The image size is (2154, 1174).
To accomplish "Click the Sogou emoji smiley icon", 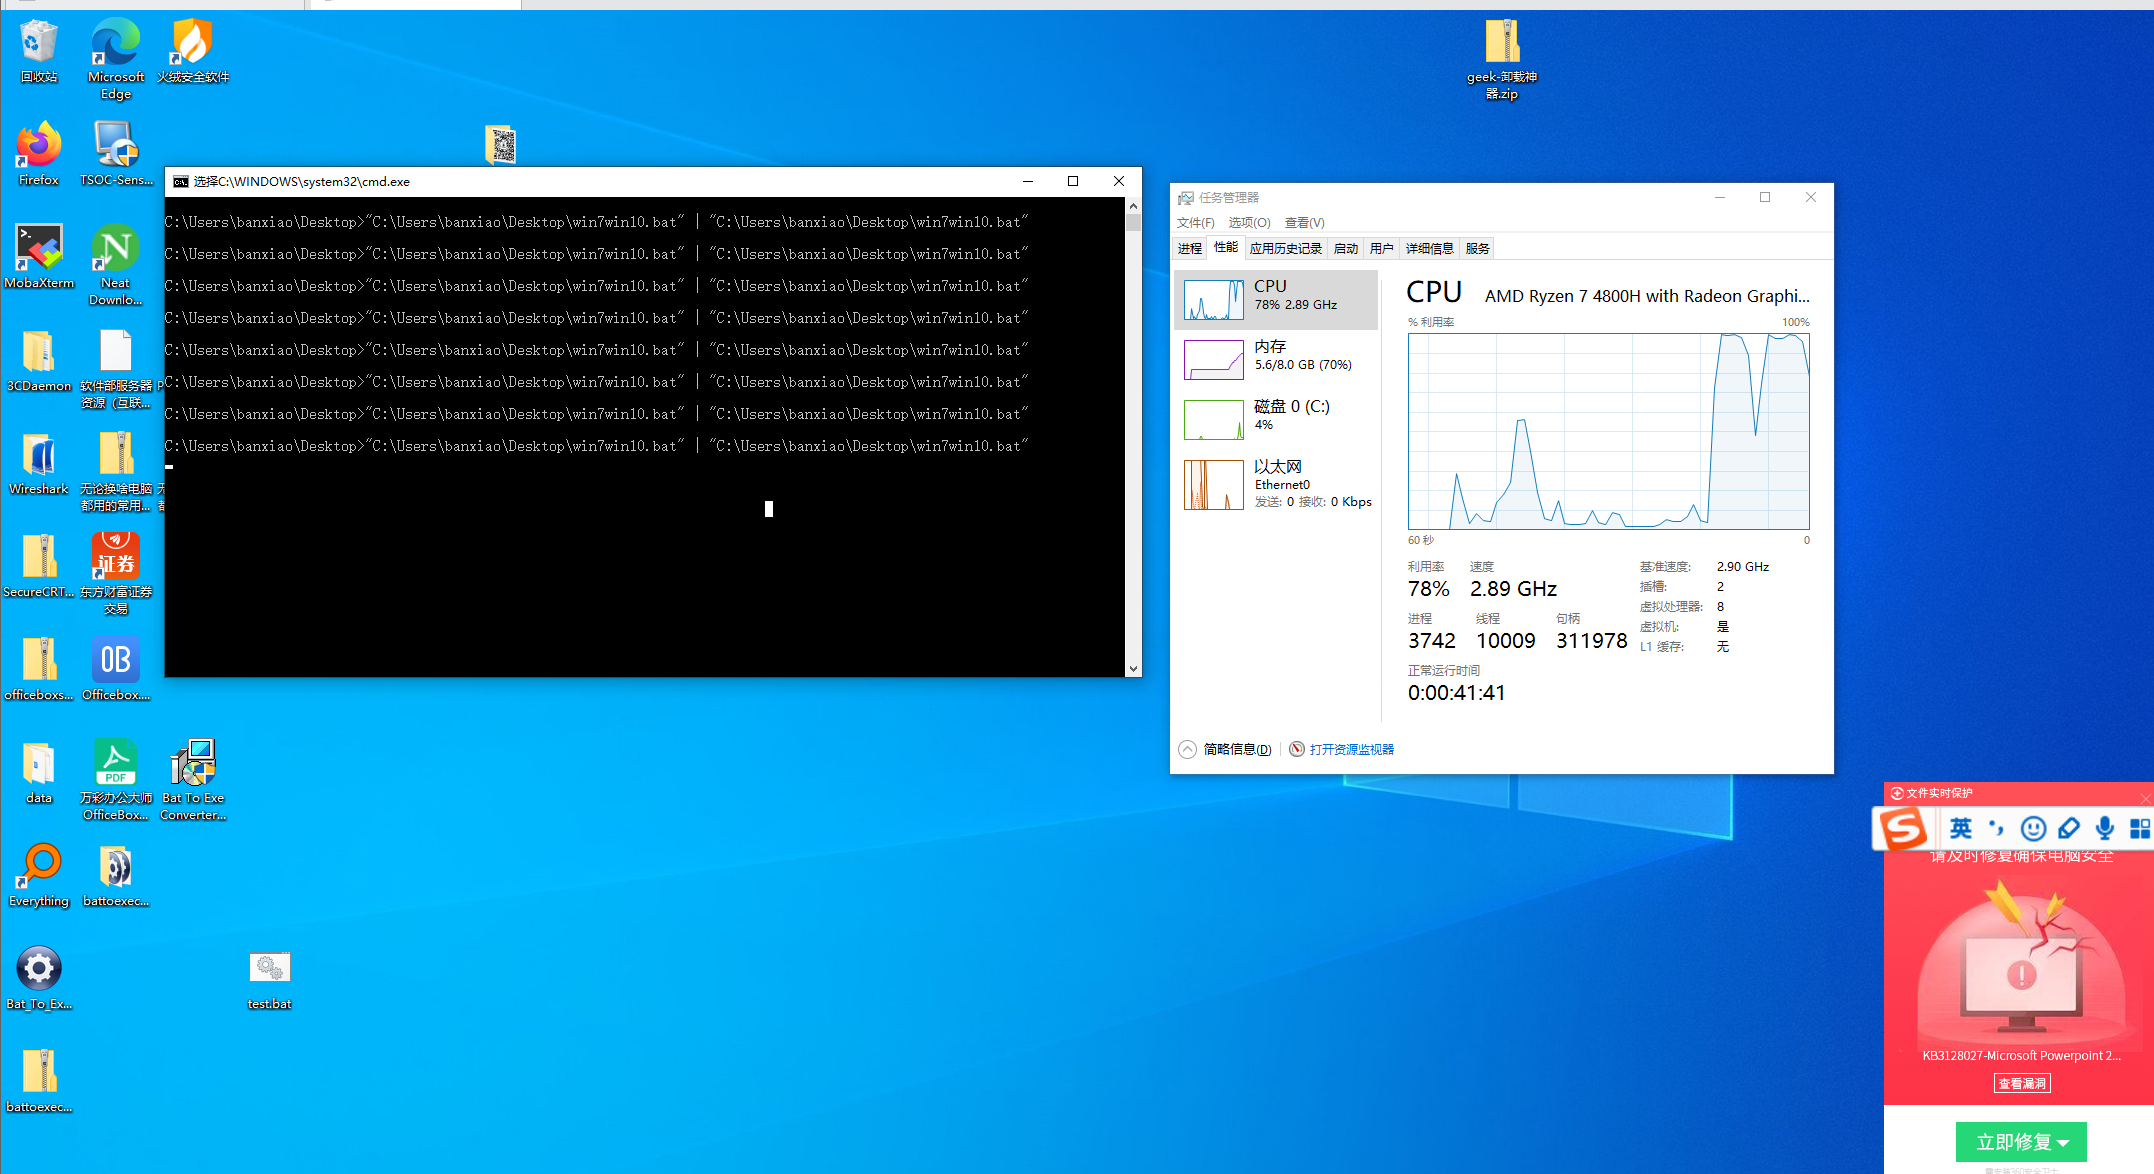I will tap(2032, 828).
